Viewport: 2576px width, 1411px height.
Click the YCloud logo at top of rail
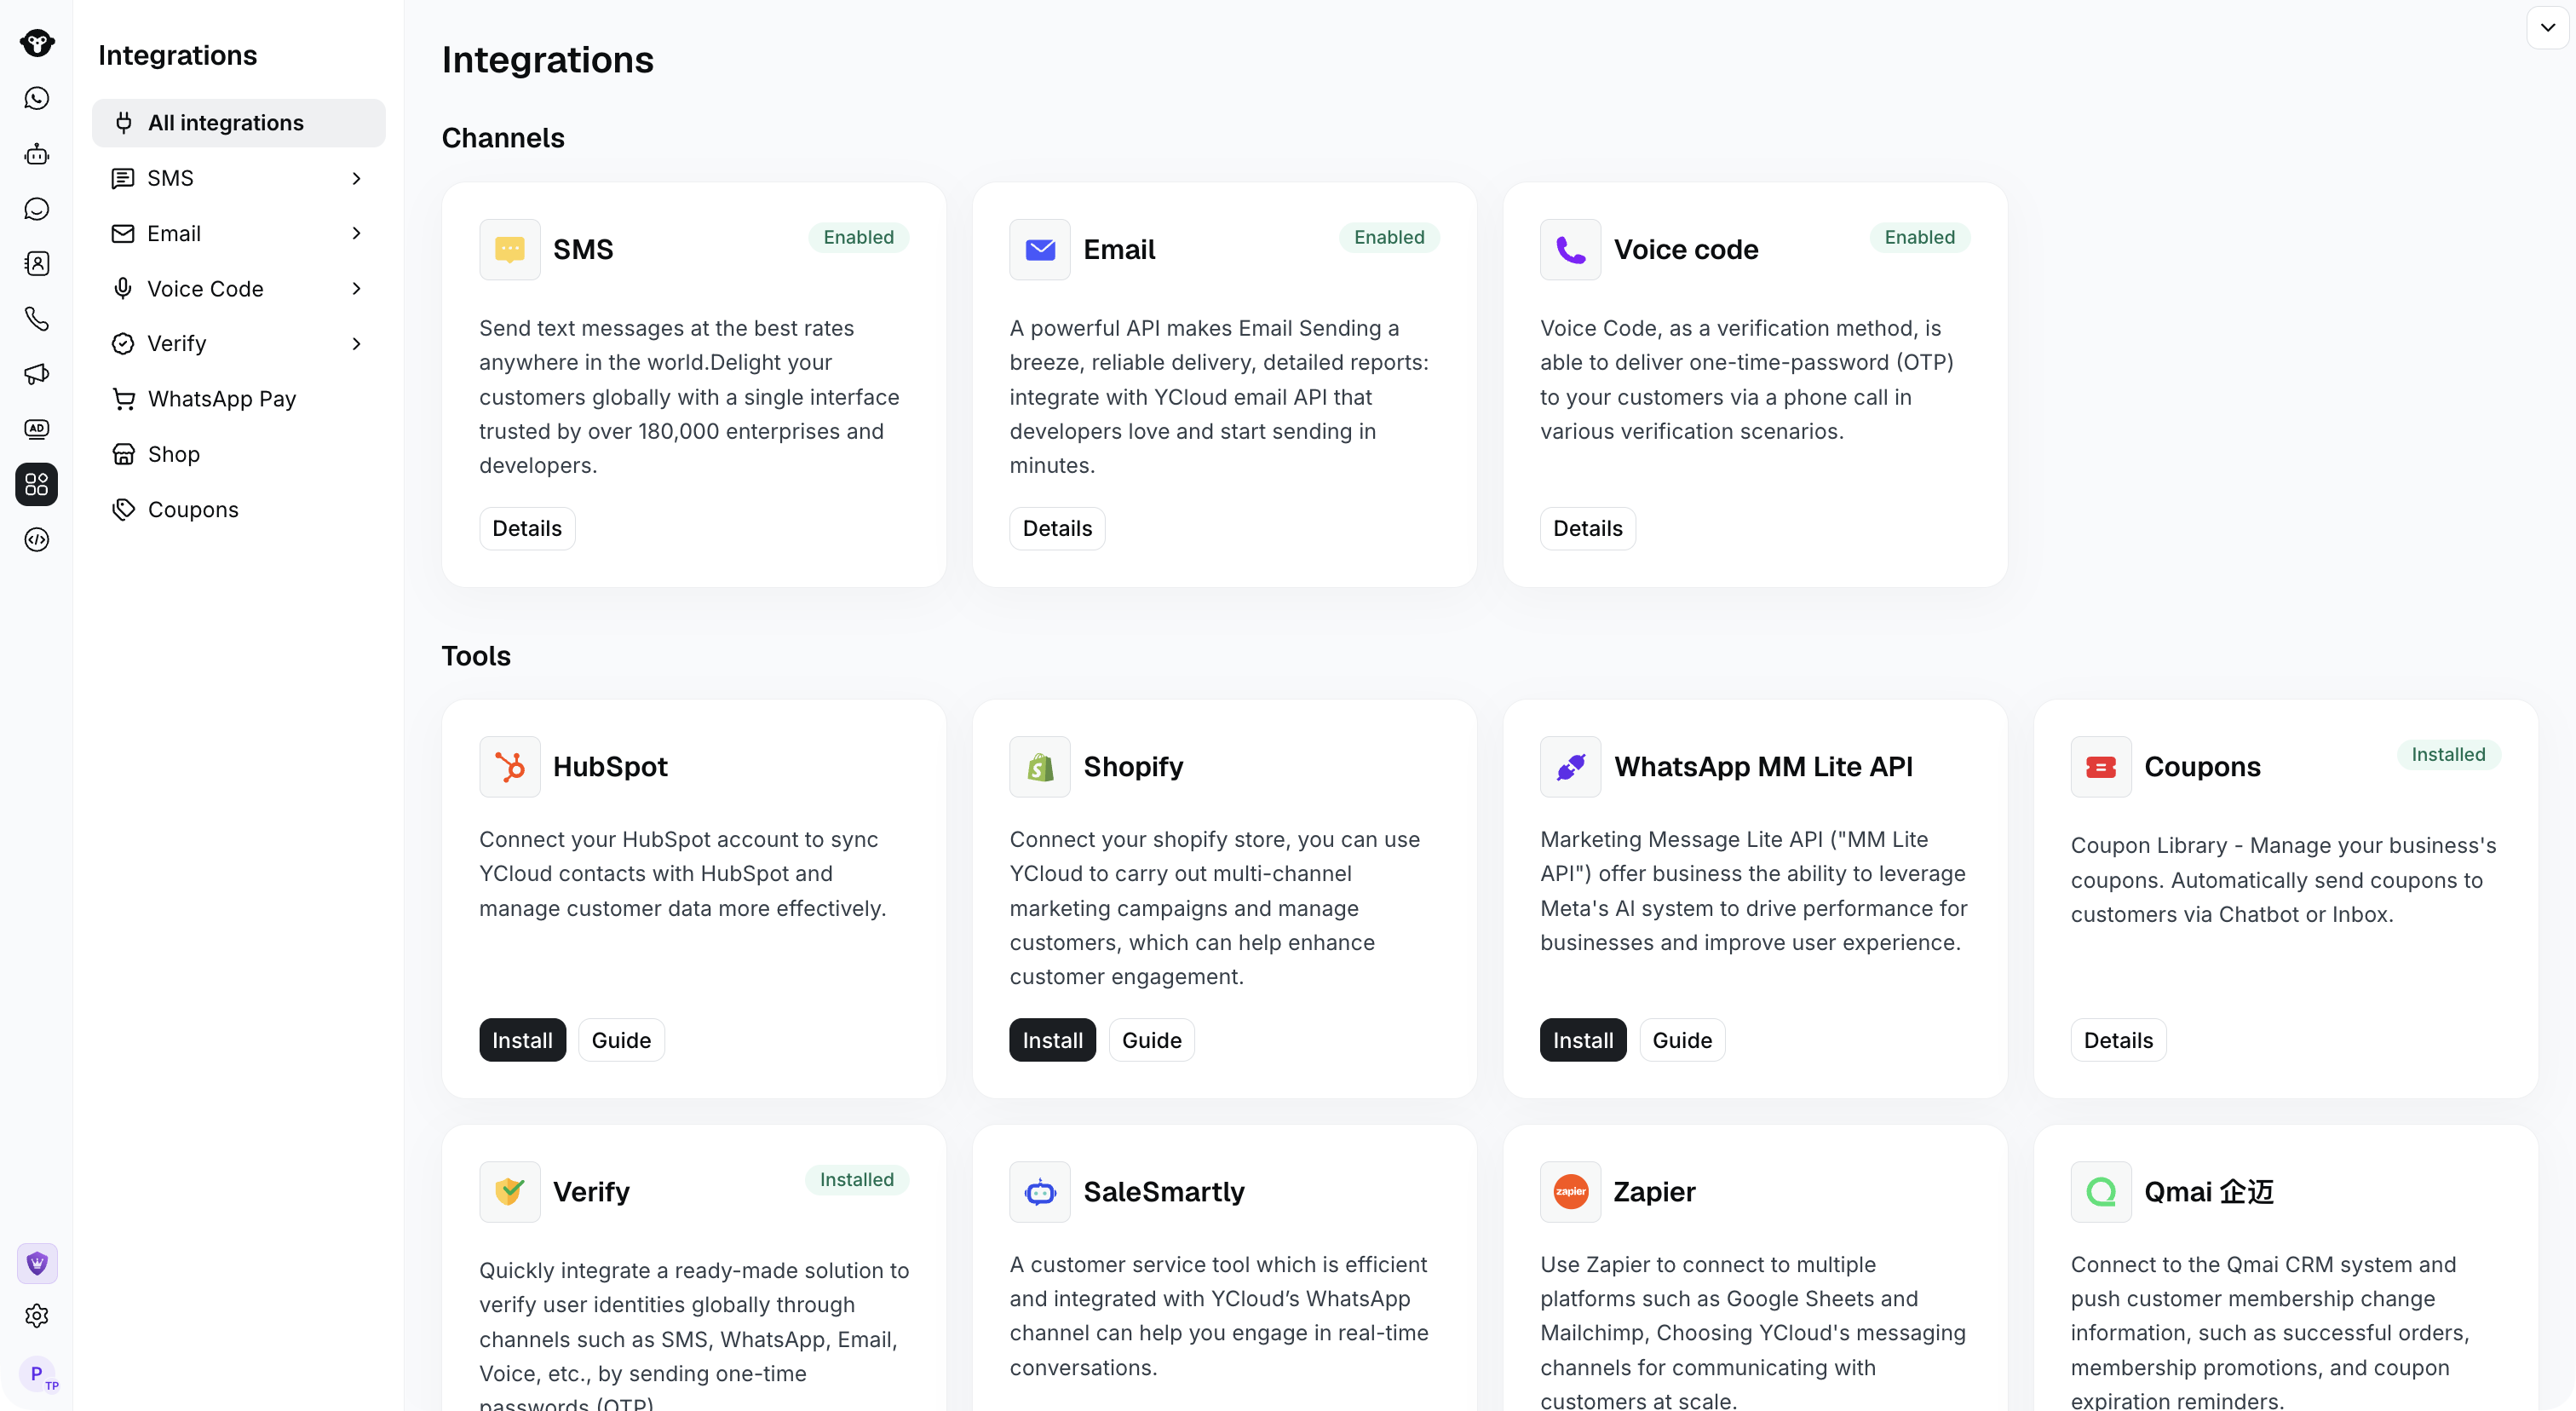click(x=37, y=42)
